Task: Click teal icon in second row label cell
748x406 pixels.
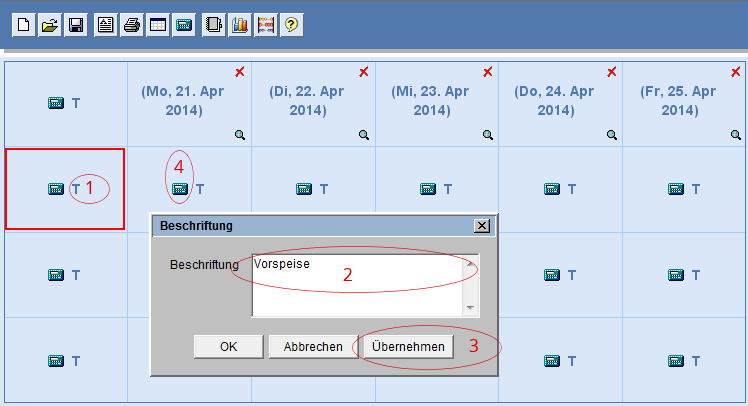Action: [56, 275]
